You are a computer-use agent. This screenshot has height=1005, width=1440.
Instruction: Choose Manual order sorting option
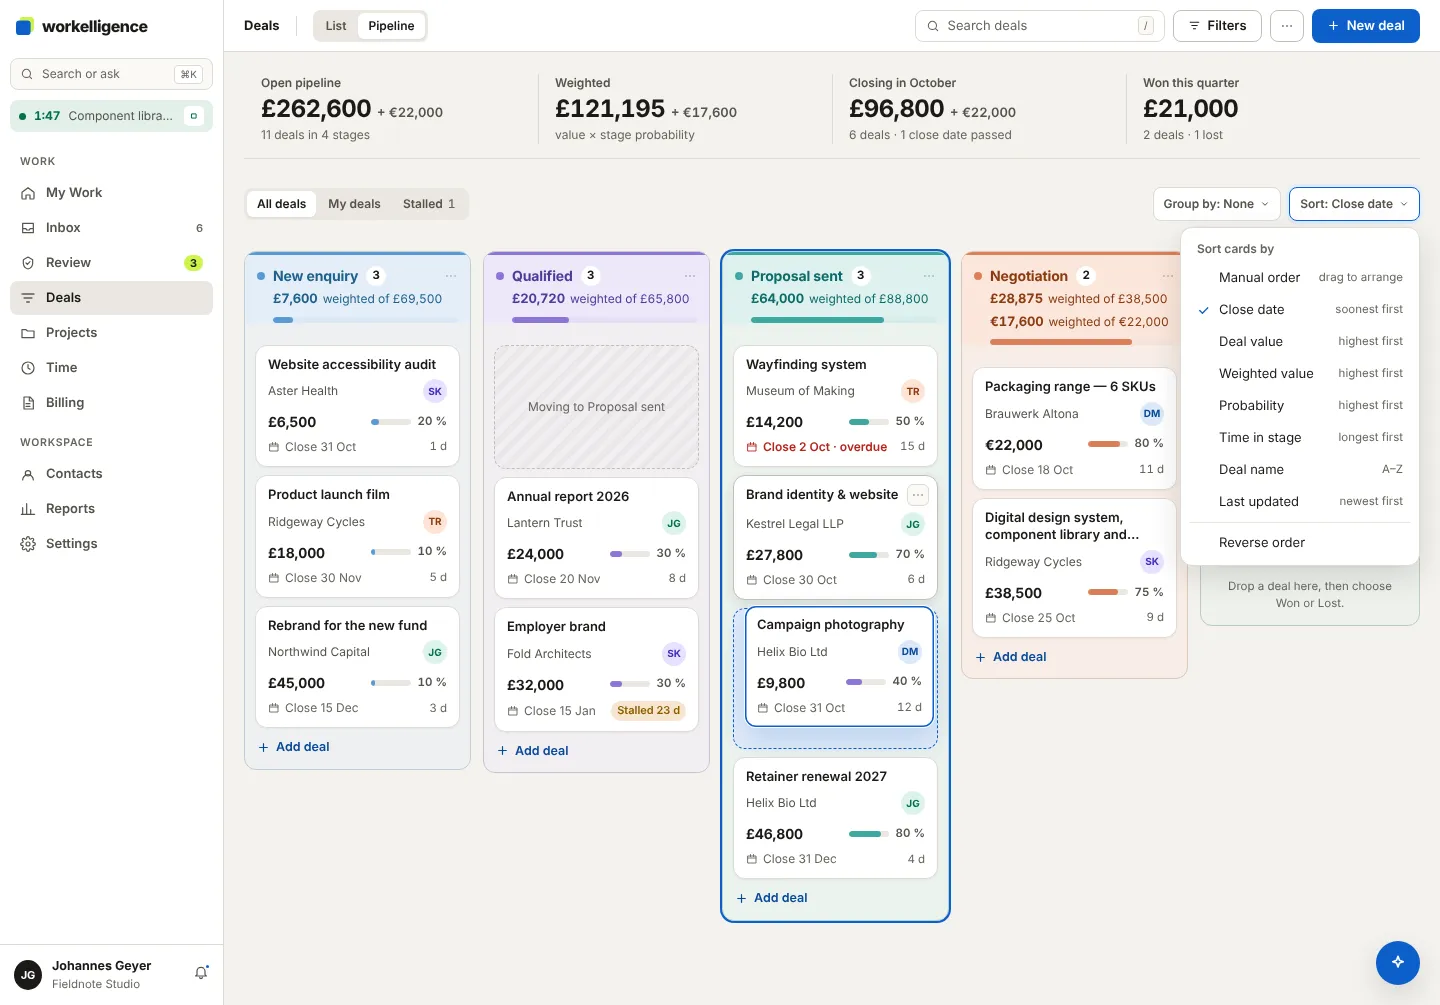1300,277
